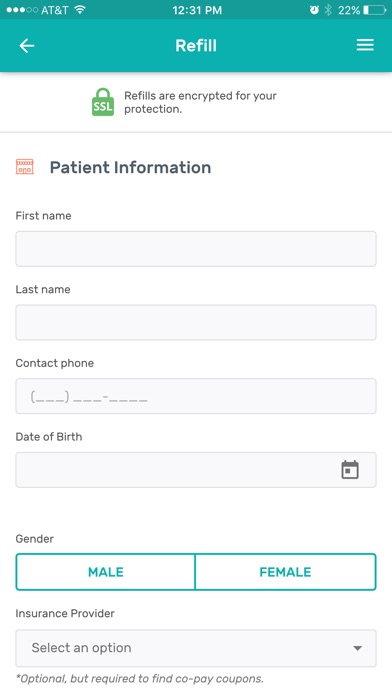Select MALE gender option
392x696 pixels.
[x=106, y=572]
